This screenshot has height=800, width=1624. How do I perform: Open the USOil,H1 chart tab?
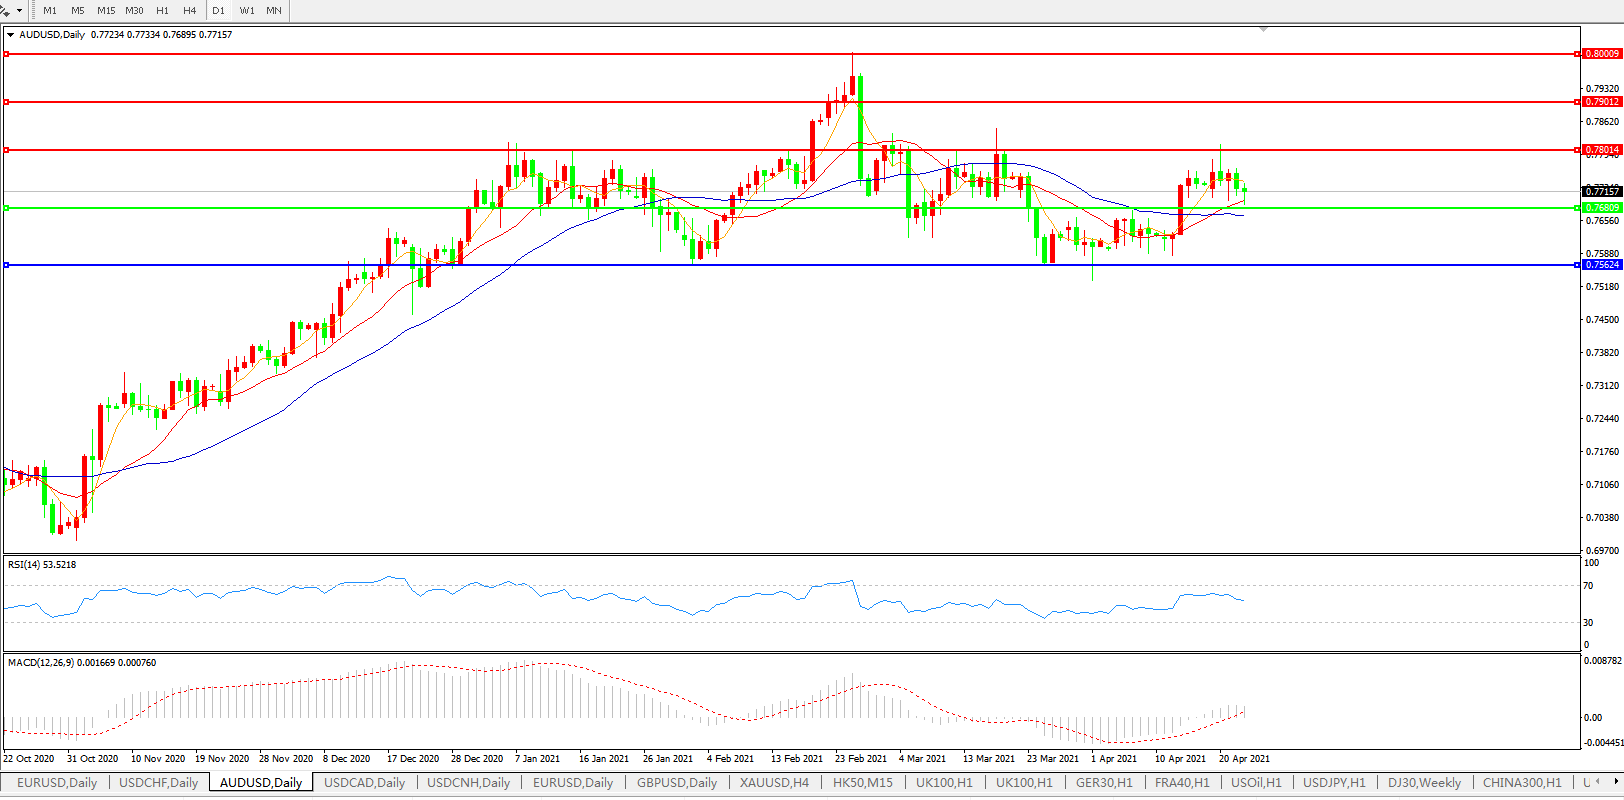coord(1256,783)
